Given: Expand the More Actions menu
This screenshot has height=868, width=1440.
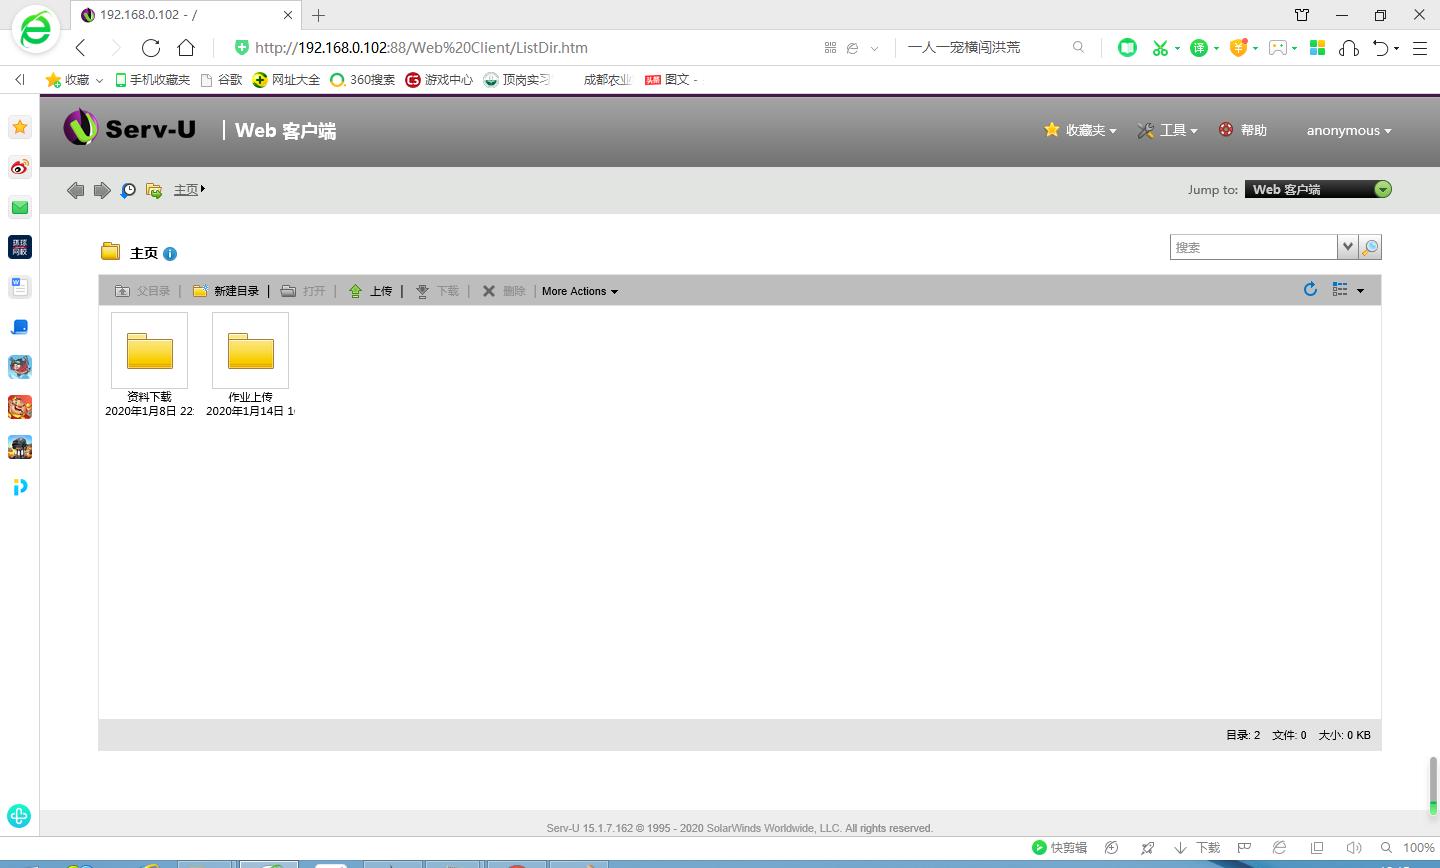Looking at the screenshot, I should coord(580,291).
